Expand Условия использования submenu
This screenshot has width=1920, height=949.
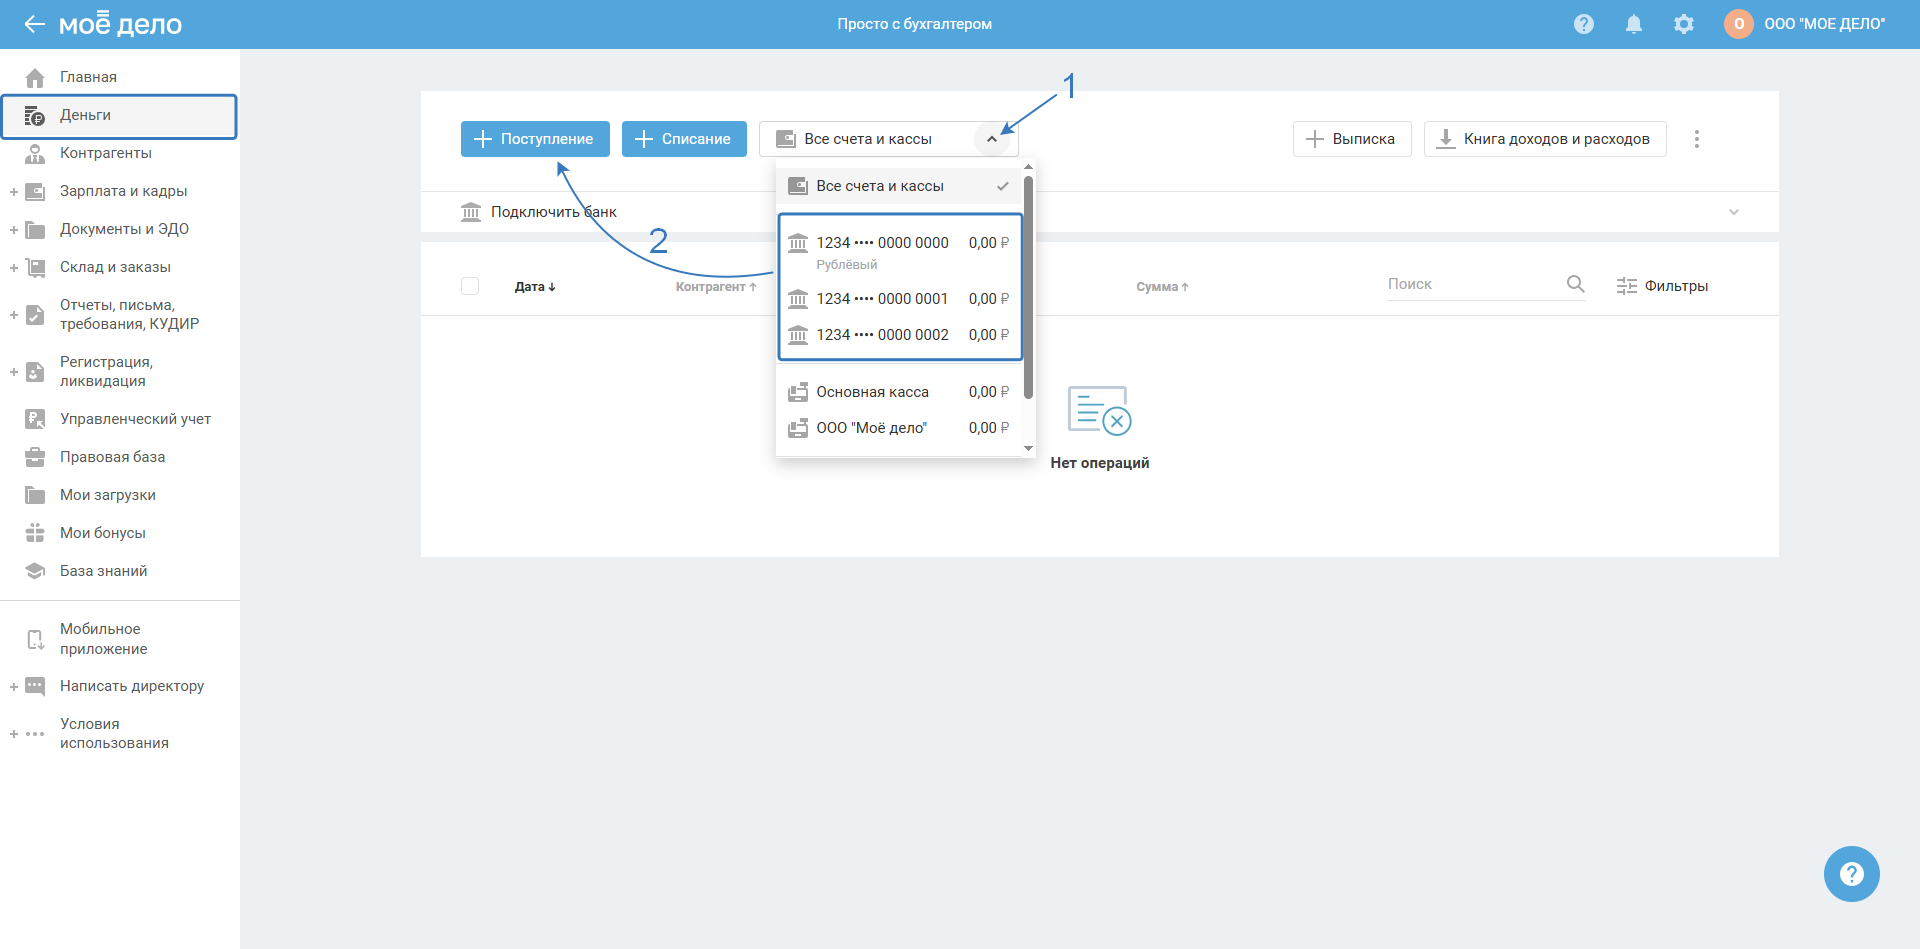(14, 734)
